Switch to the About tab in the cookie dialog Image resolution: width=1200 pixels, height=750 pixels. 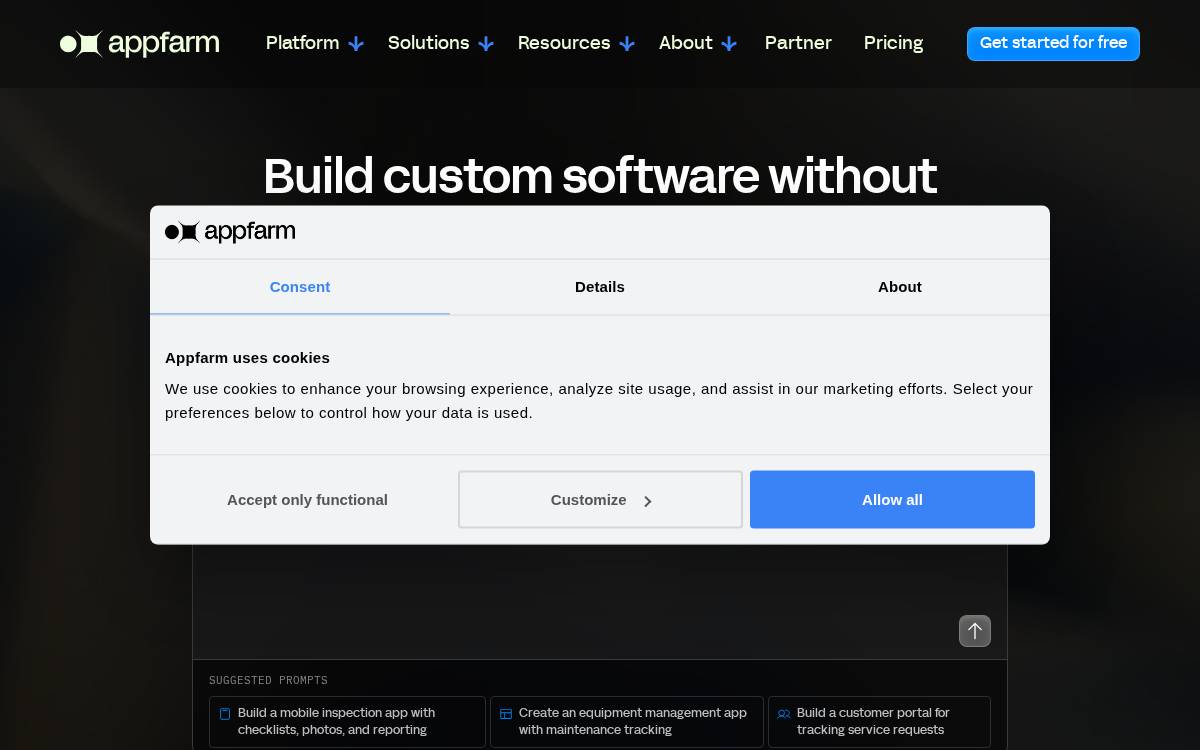[900, 287]
